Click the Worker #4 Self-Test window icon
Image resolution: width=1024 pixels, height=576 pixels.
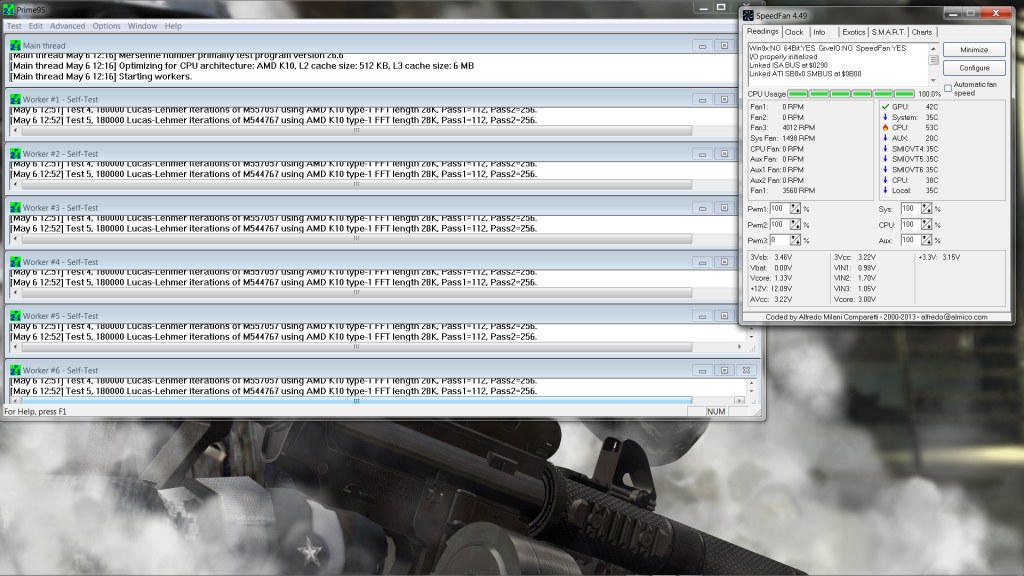tap(14, 262)
